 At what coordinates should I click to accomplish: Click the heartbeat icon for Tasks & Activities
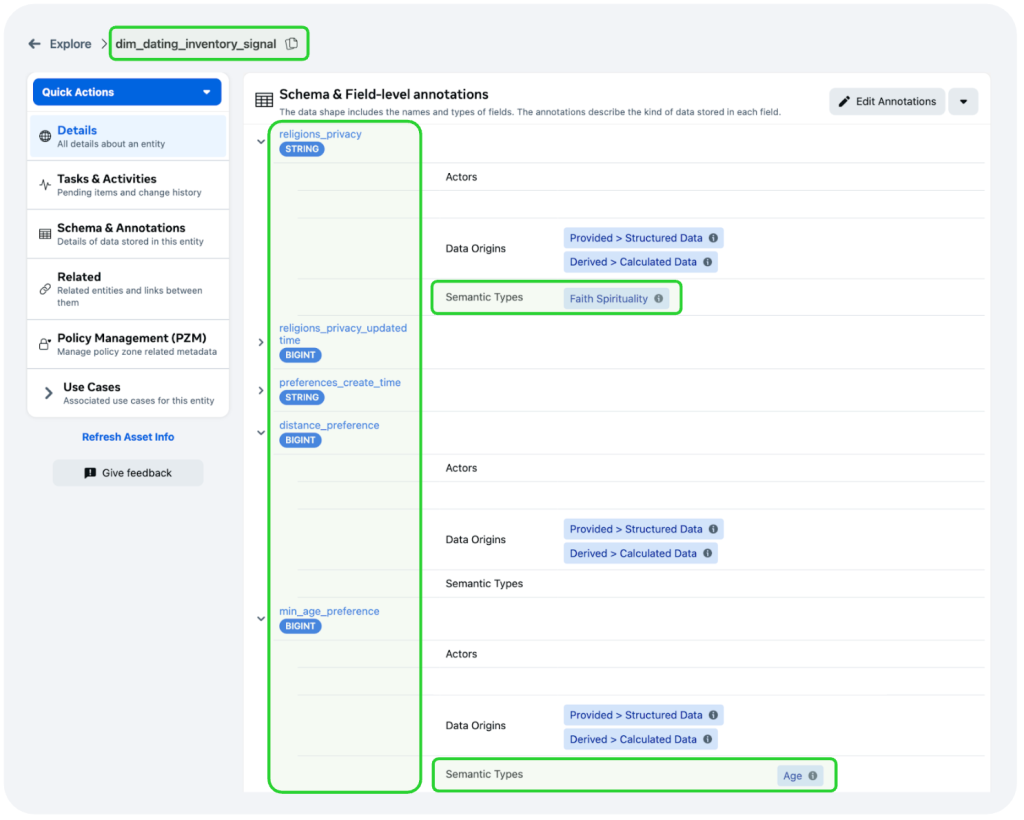coord(44,185)
